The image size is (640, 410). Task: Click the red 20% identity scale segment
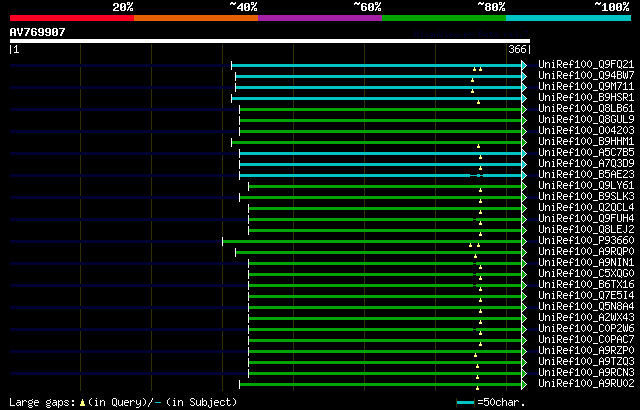72,18
